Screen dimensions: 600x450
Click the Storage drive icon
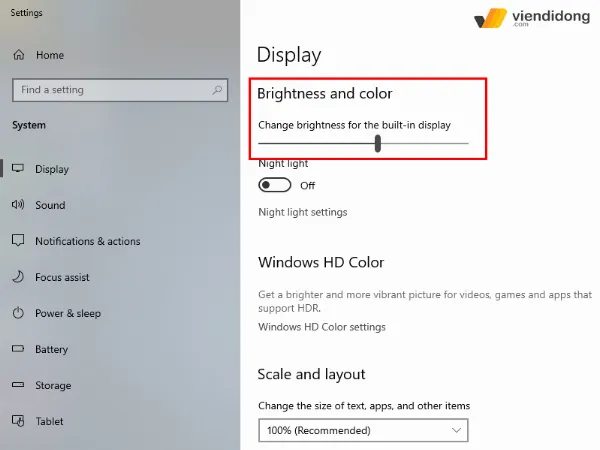tap(18, 385)
